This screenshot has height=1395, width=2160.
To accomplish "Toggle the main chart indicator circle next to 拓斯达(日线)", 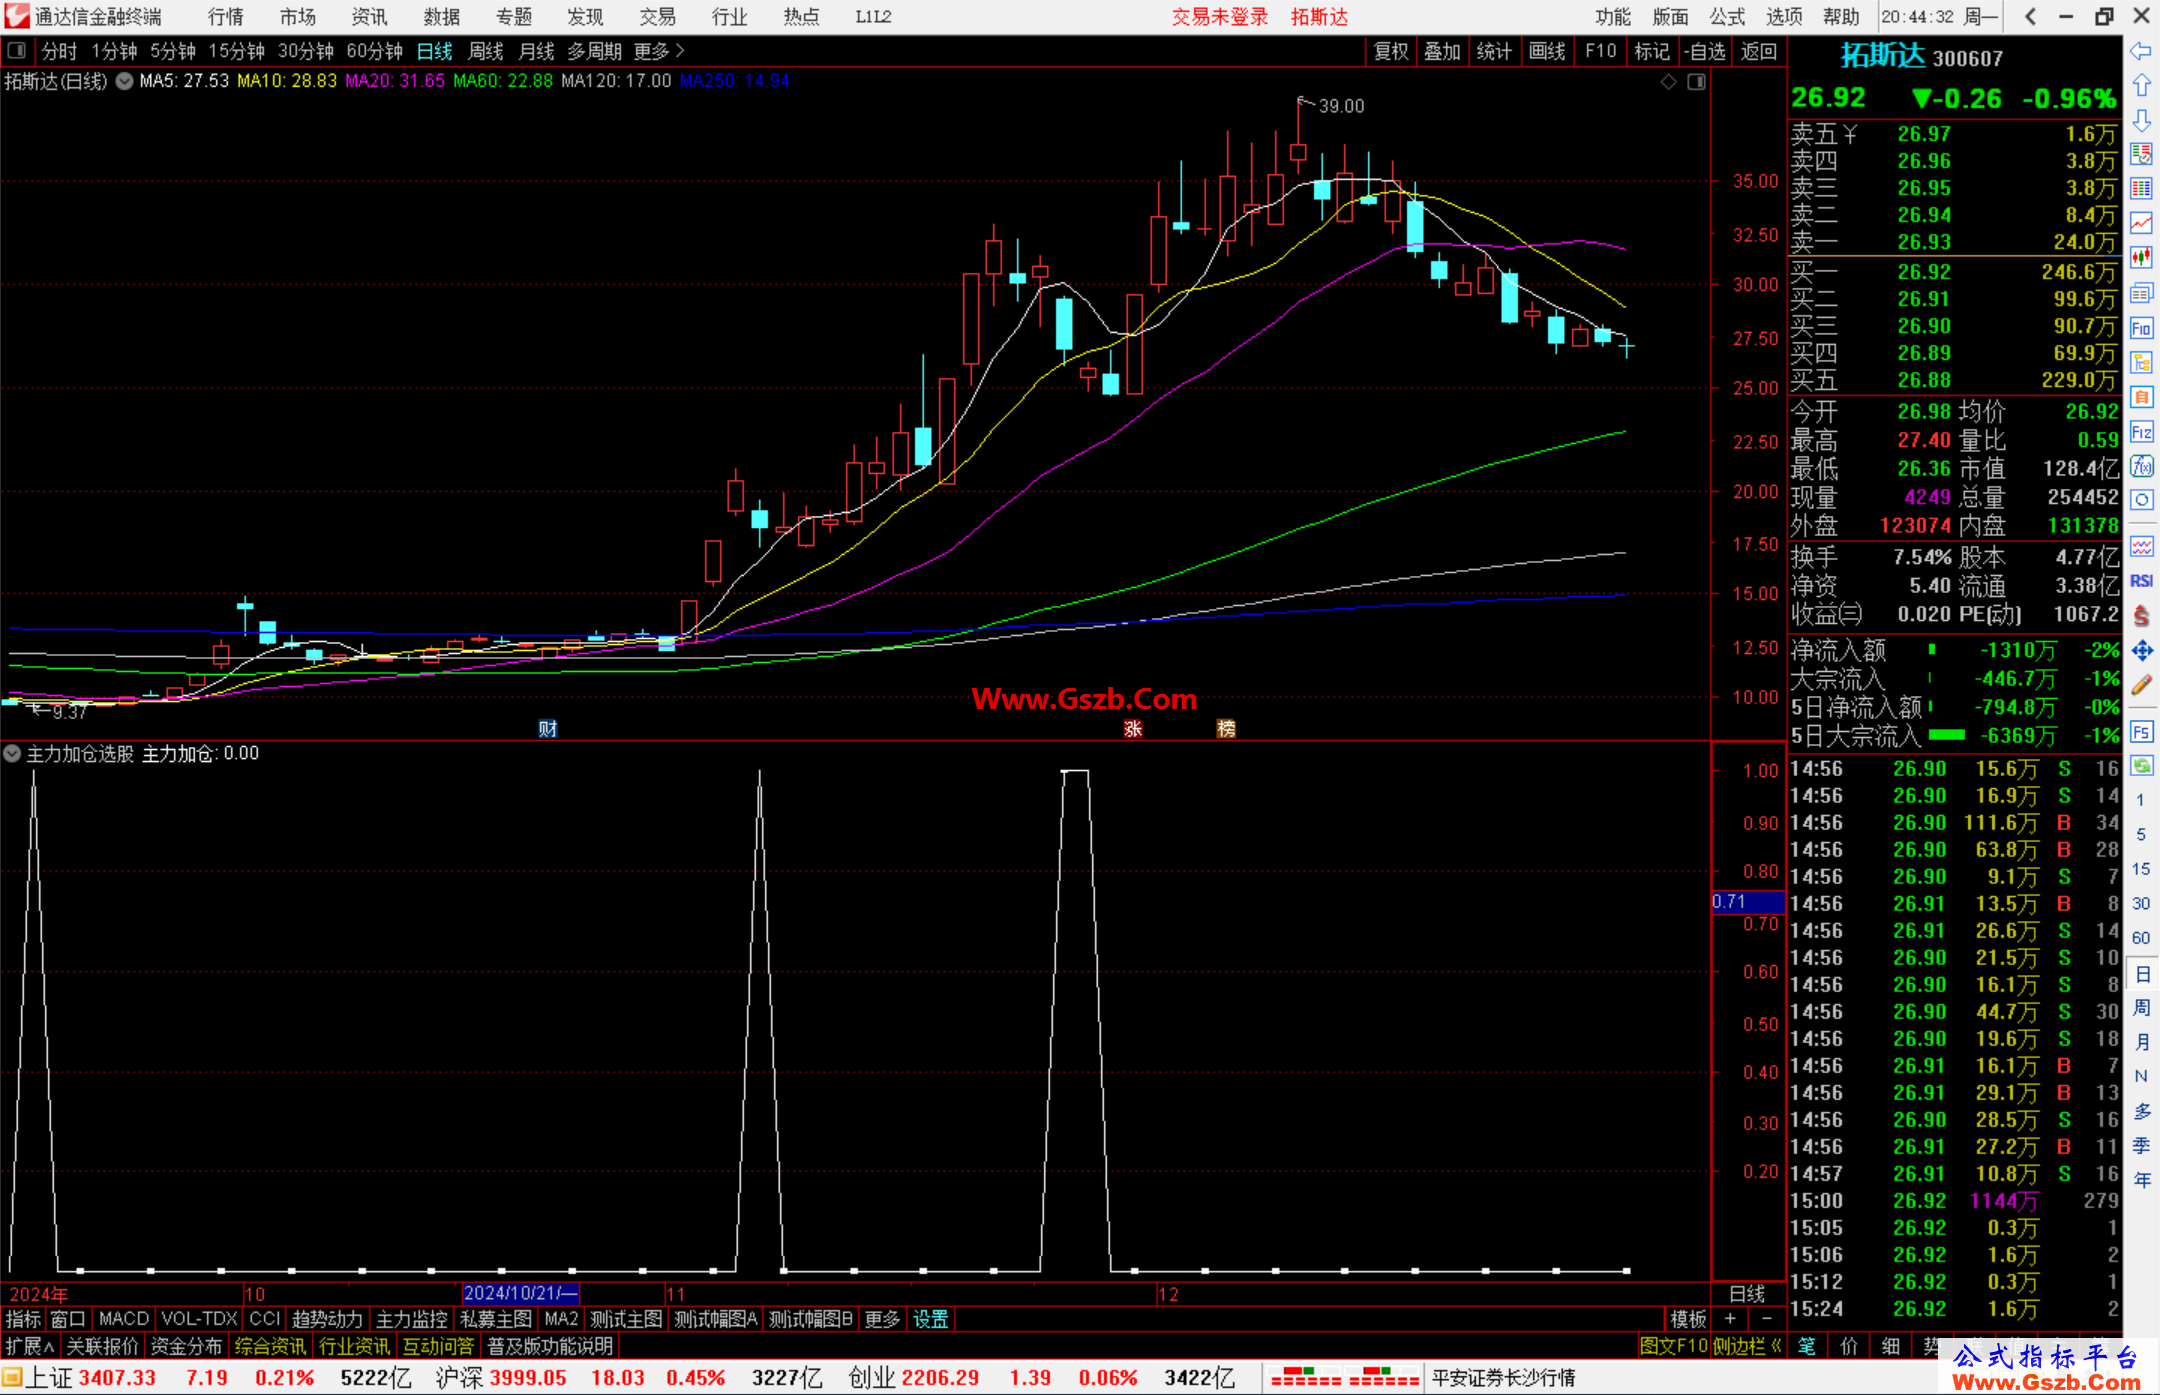I will [x=124, y=81].
